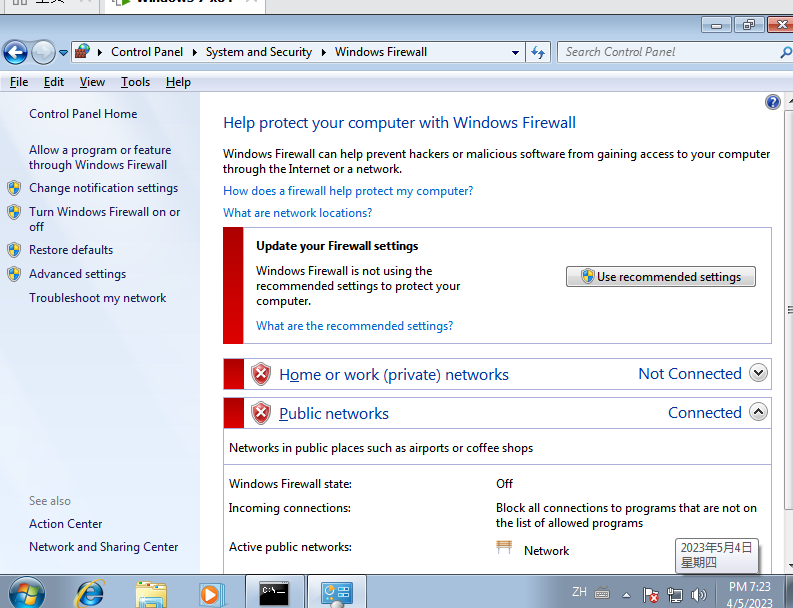Image resolution: width=793 pixels, height=608 pixels.
Task: Click the vertical scrollbar thumb
Action: [789, 310]
